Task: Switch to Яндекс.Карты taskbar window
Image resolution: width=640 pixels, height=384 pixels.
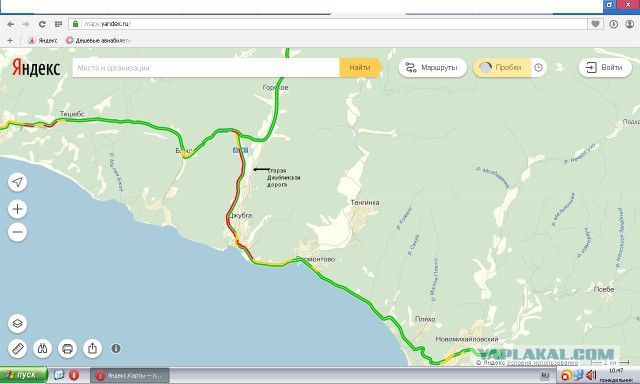Action: coord(130,375)
